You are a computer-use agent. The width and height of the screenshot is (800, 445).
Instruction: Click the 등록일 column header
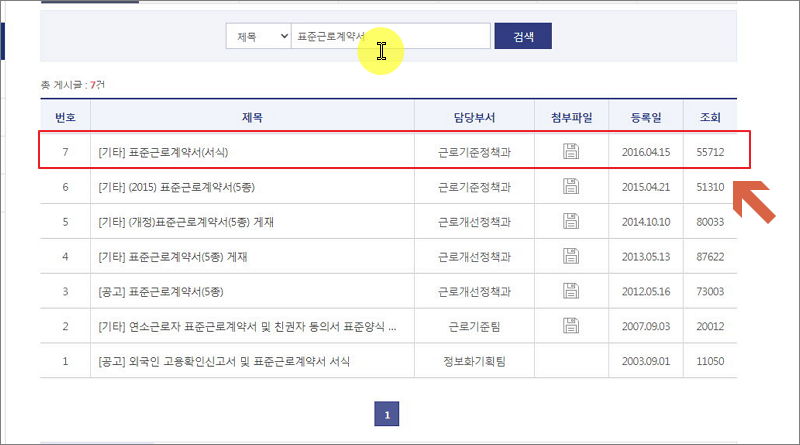point(646,117)
